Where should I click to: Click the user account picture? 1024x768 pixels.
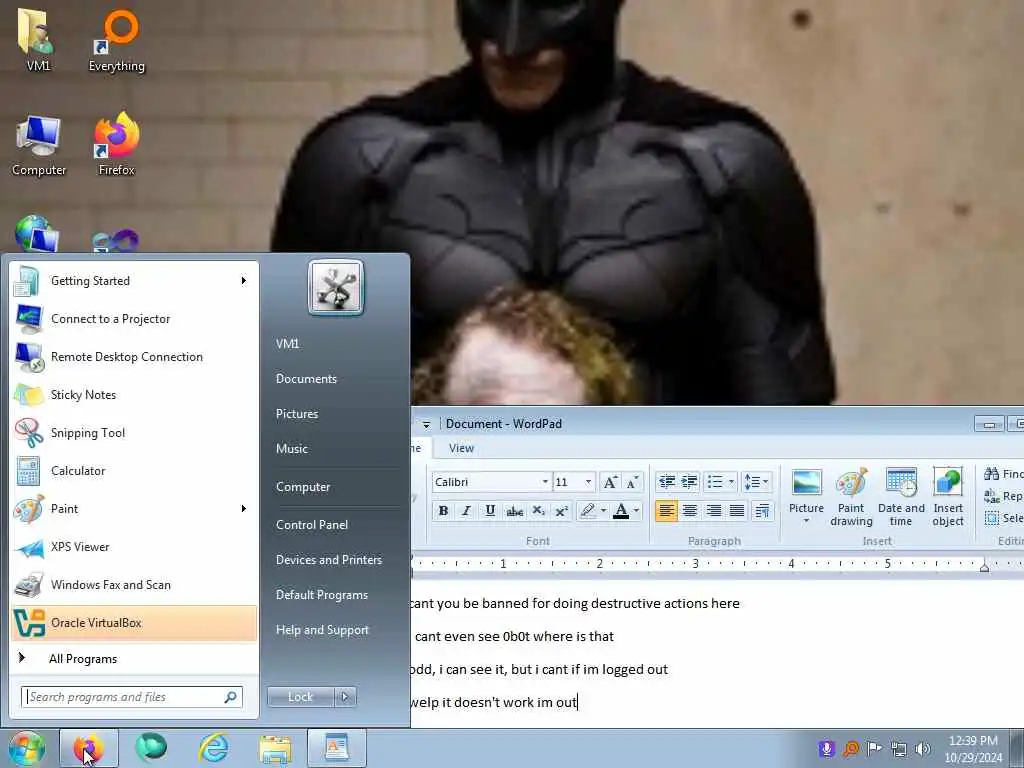(x=336, y=288)
